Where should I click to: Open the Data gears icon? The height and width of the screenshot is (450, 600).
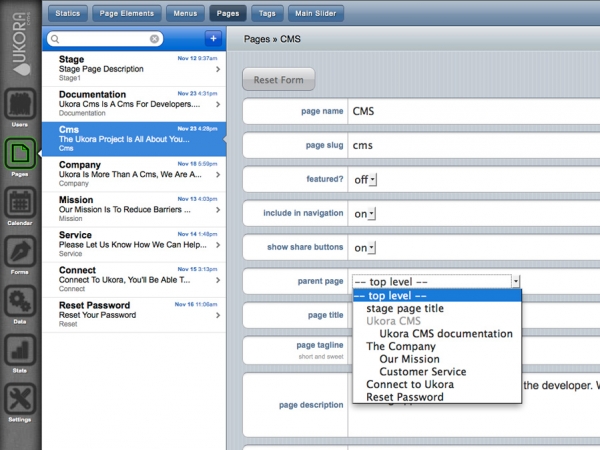coord(20,300)
